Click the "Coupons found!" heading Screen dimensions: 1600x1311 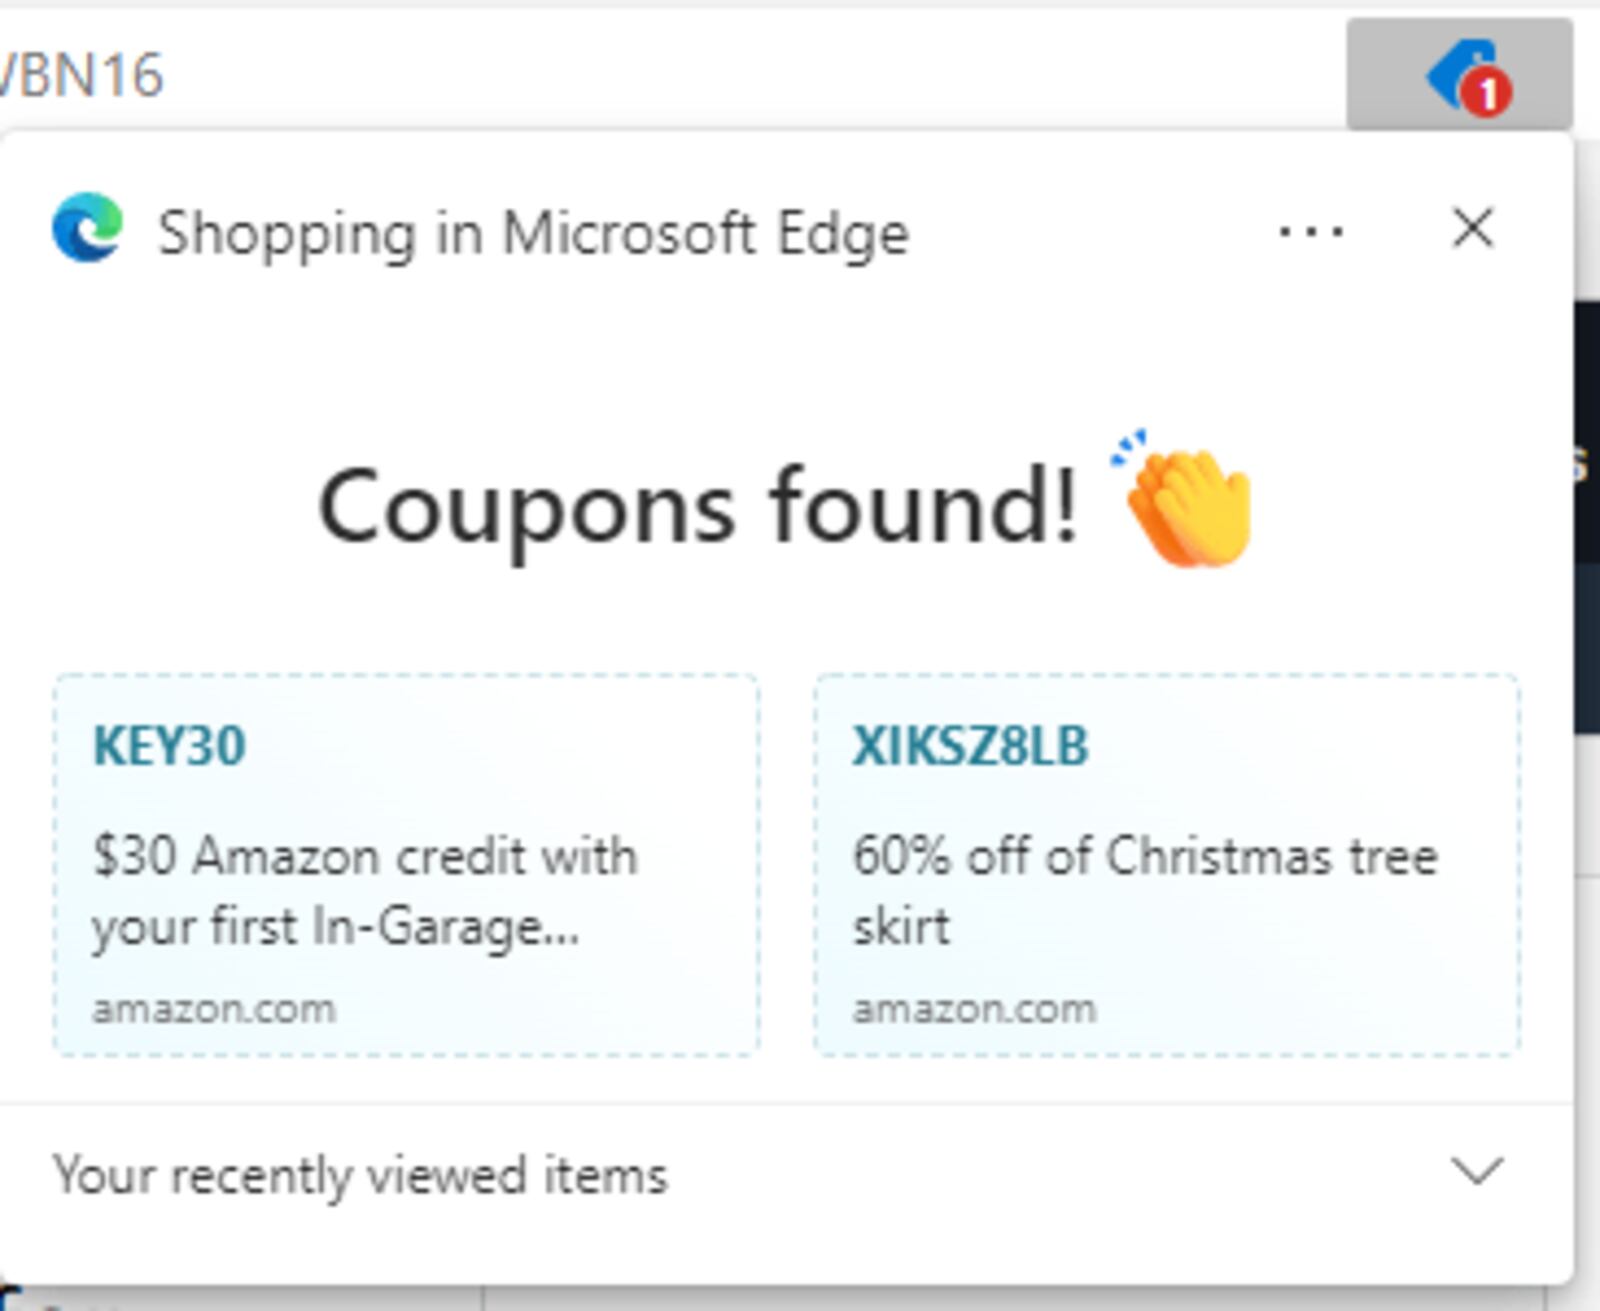click(698, 508)
